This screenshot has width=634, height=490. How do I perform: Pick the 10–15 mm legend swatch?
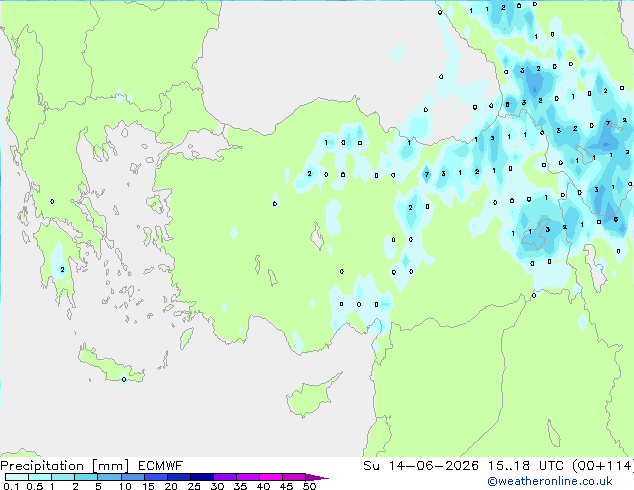click(x=132, y=477)
